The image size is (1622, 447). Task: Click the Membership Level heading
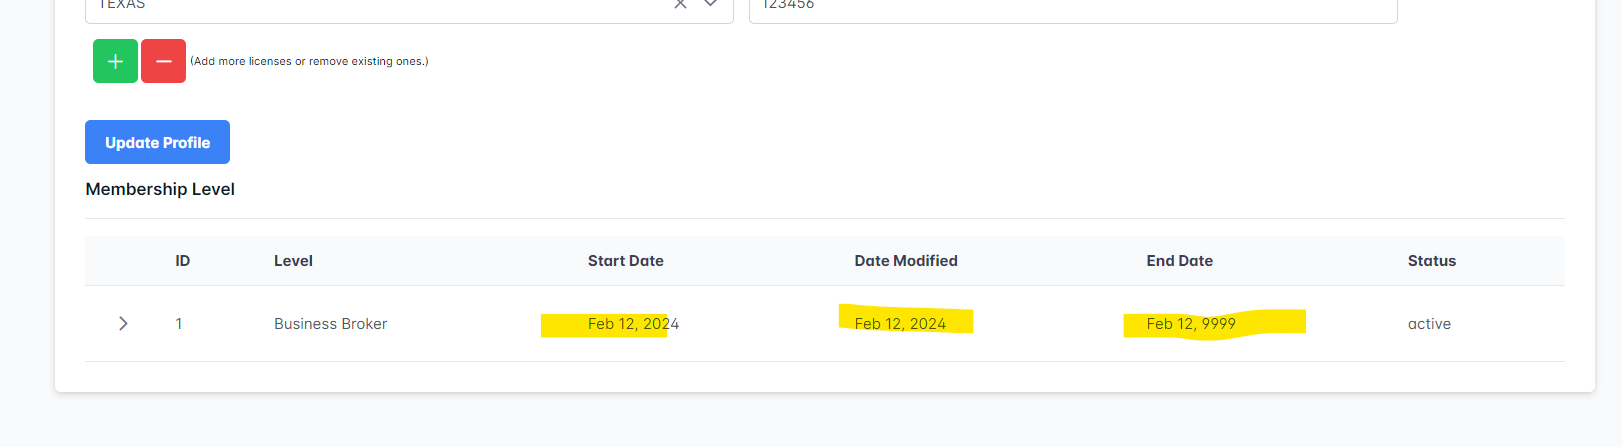[160, 189]
